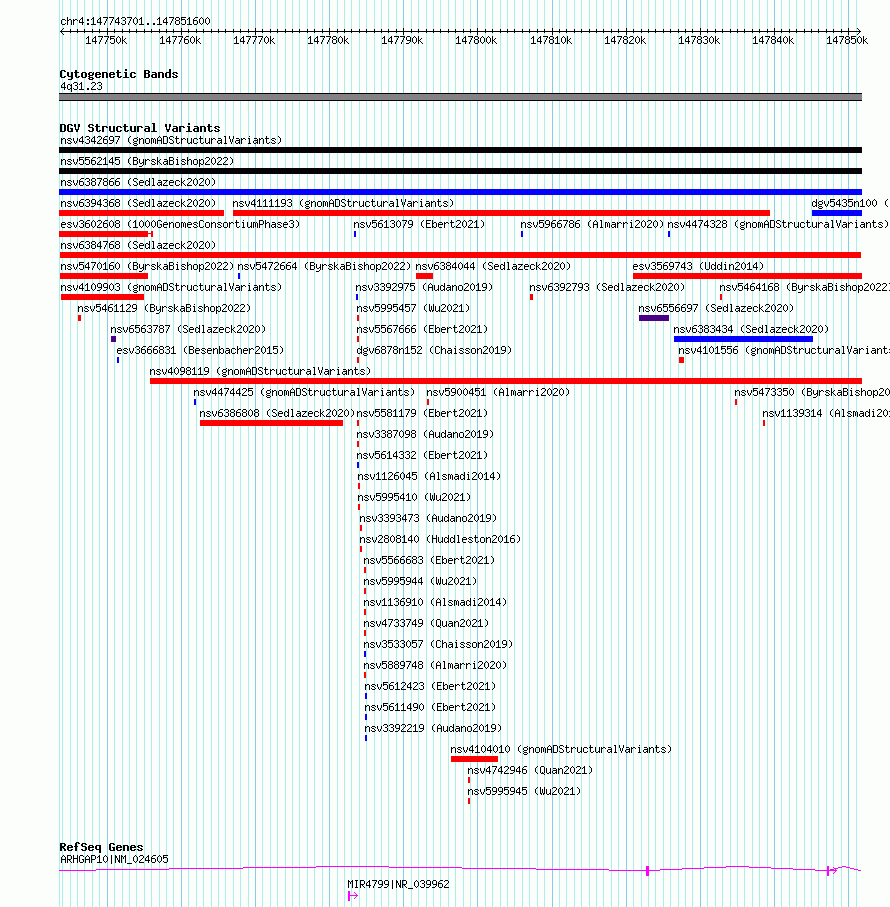Open nsv6392793 Sedlazeck2020 label
The height and width of the screenshot is (907, 890).
coord(607,287)
